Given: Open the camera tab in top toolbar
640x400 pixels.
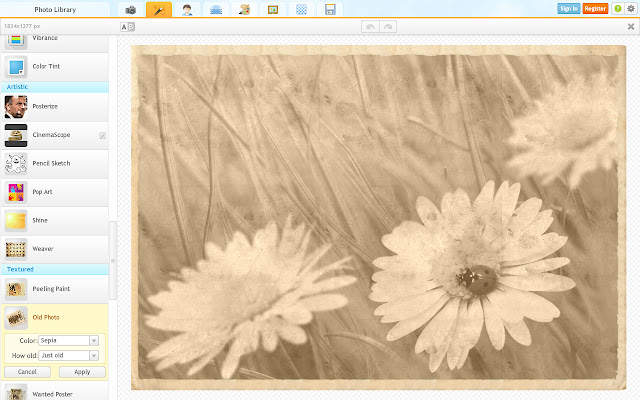Looking at the screenshot, I should coord(130,9).
